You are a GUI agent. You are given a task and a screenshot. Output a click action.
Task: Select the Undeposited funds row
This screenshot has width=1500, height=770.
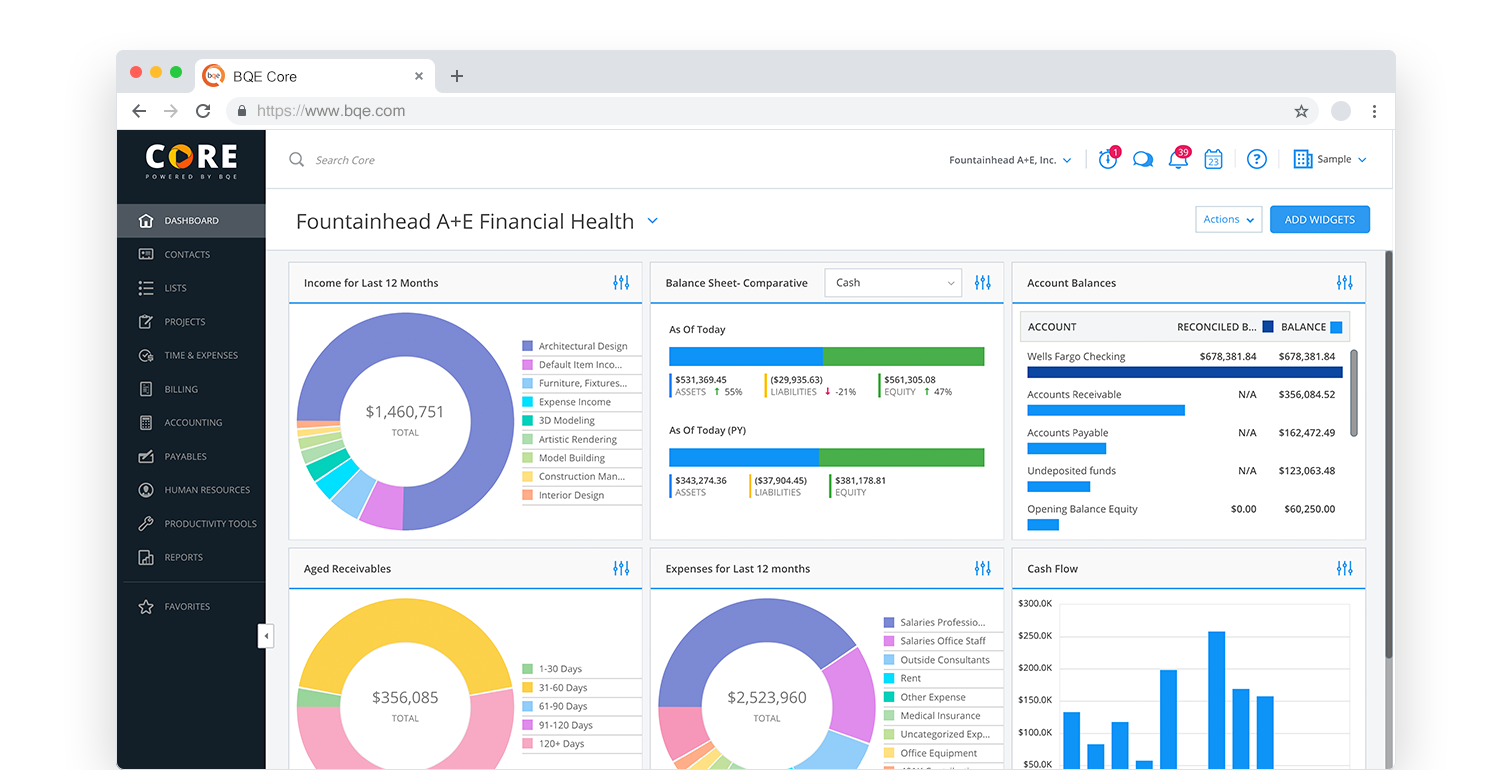[1184, 478]
